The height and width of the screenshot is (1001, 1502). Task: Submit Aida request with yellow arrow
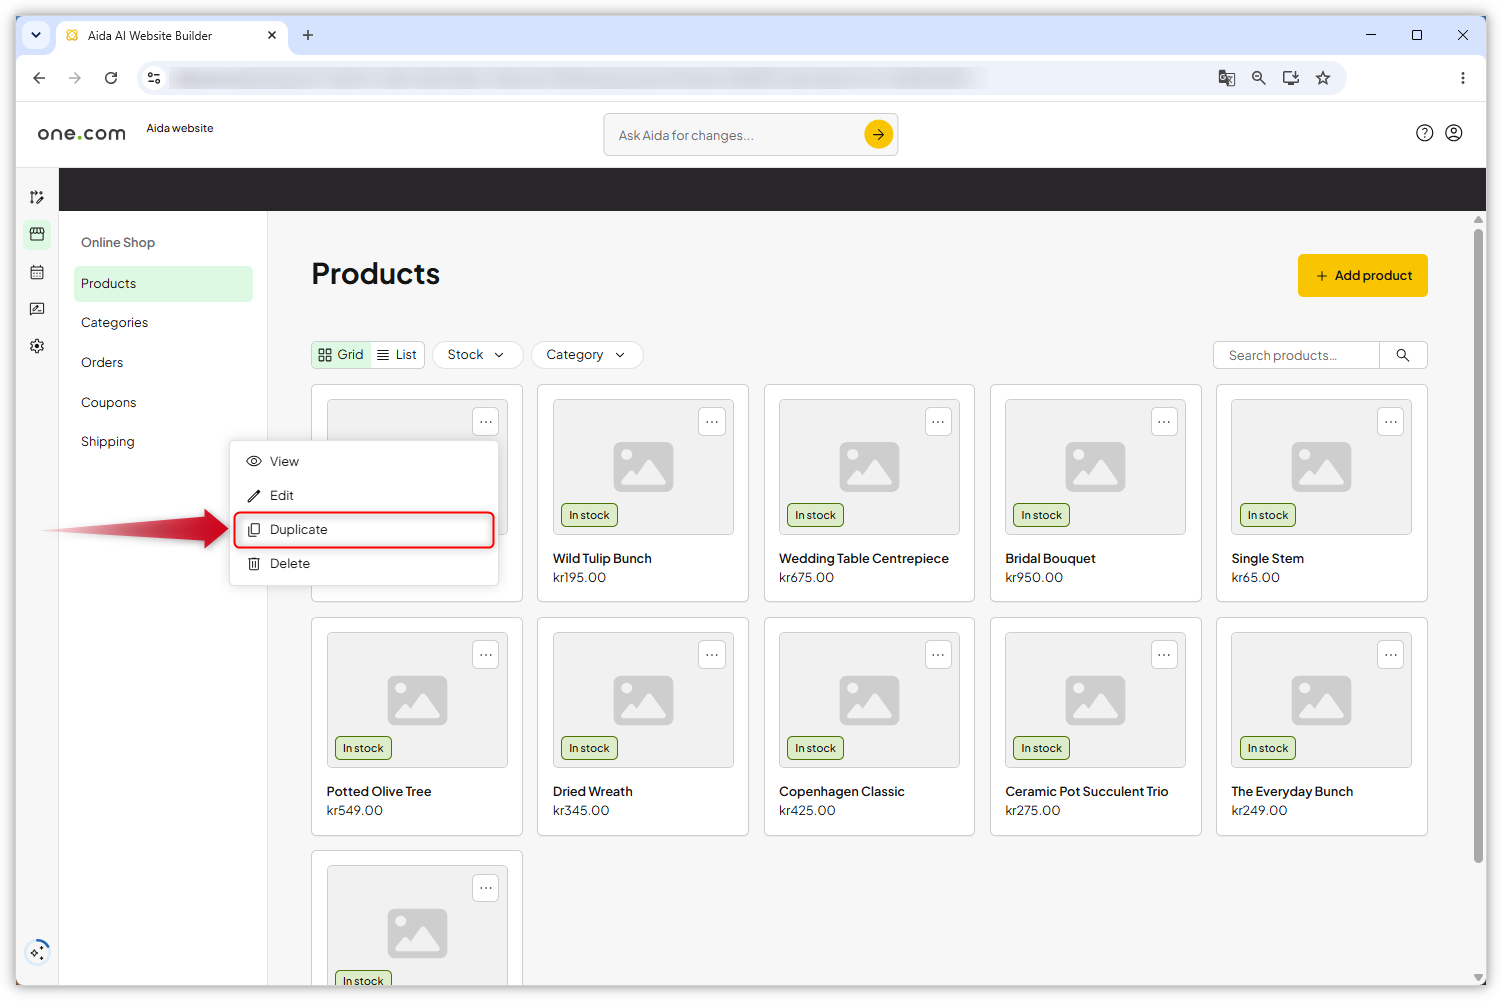878,134
